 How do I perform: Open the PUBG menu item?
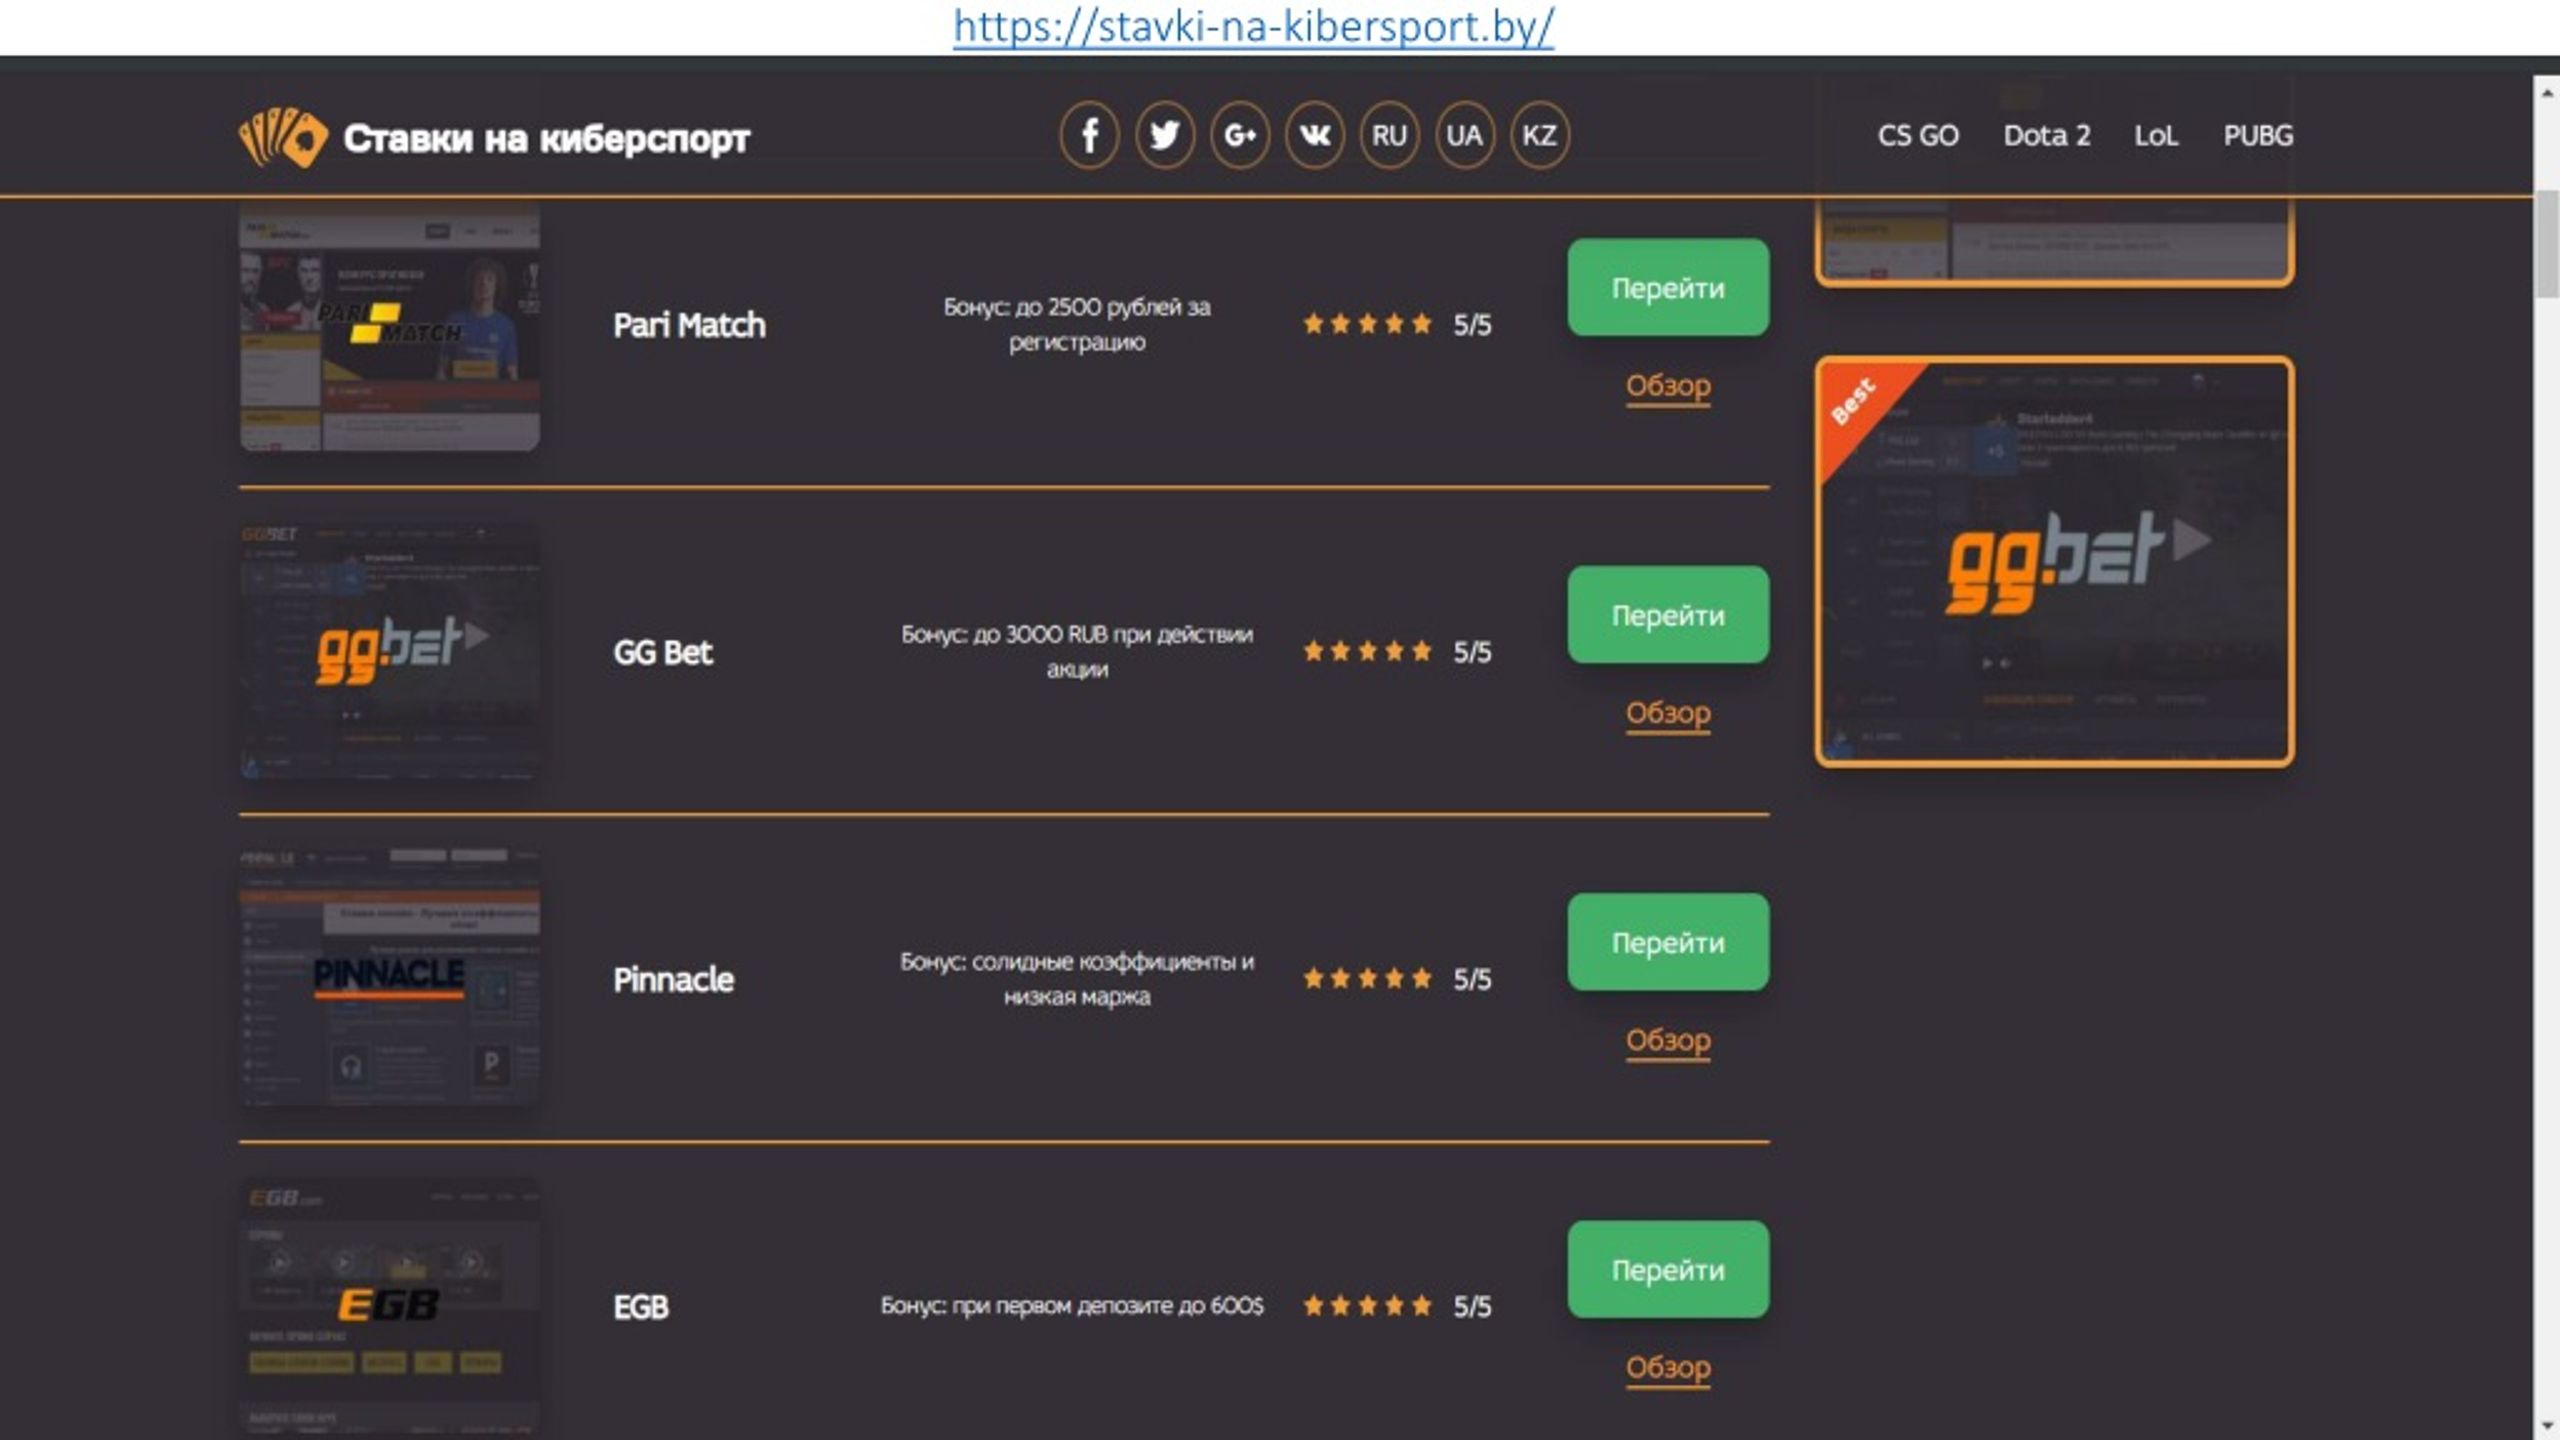coord(2258,135)
